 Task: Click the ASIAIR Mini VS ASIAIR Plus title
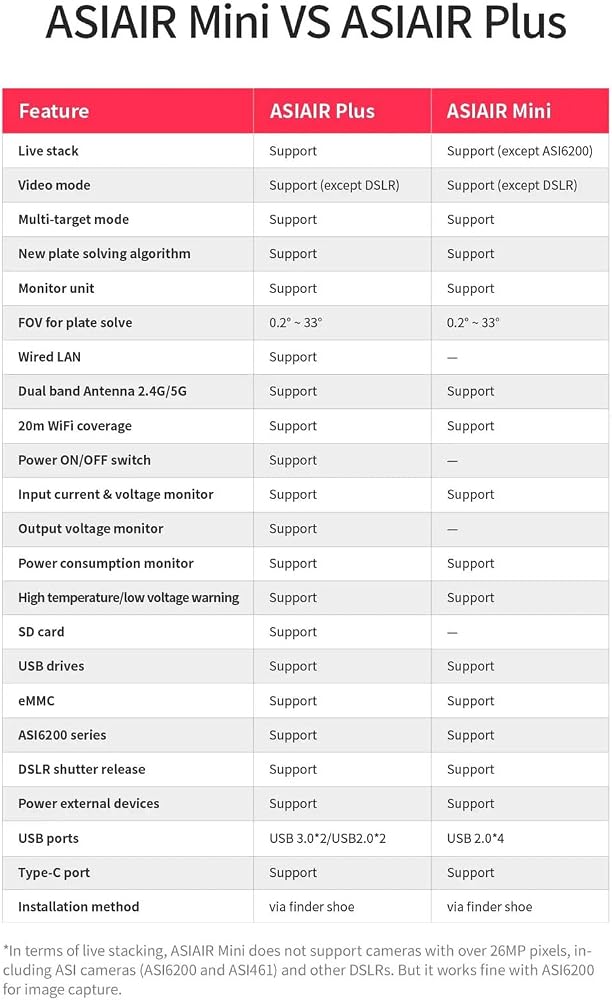(x=306, y=23)
